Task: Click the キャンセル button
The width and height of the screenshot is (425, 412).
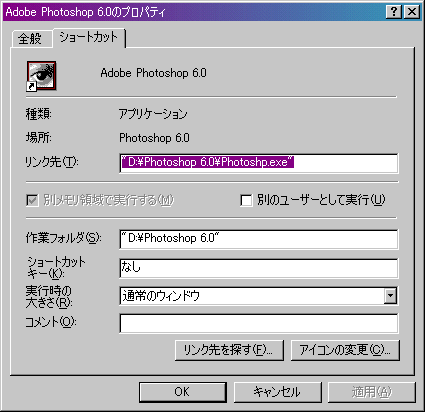Action: tap(278, 392)
